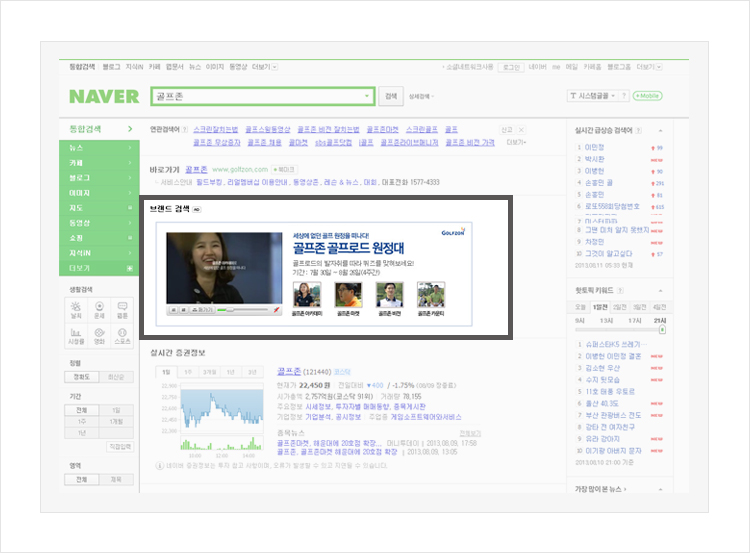The width and height of the screenshot is (750, 553).
Task: Click the question mark beside 시스템글꼴
Action: (x=624, y=96)
